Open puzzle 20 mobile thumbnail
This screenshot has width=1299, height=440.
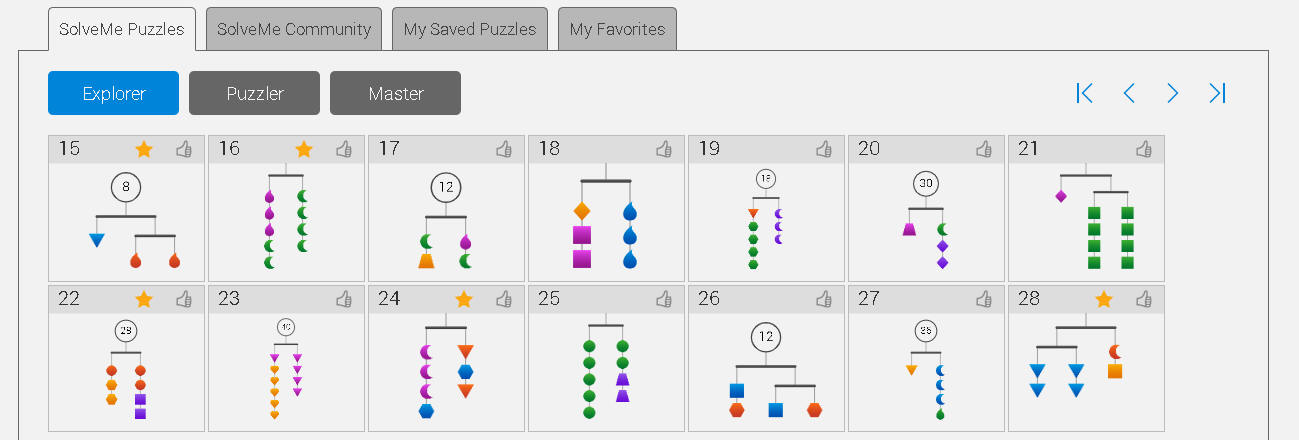click(x=926, y=222)
